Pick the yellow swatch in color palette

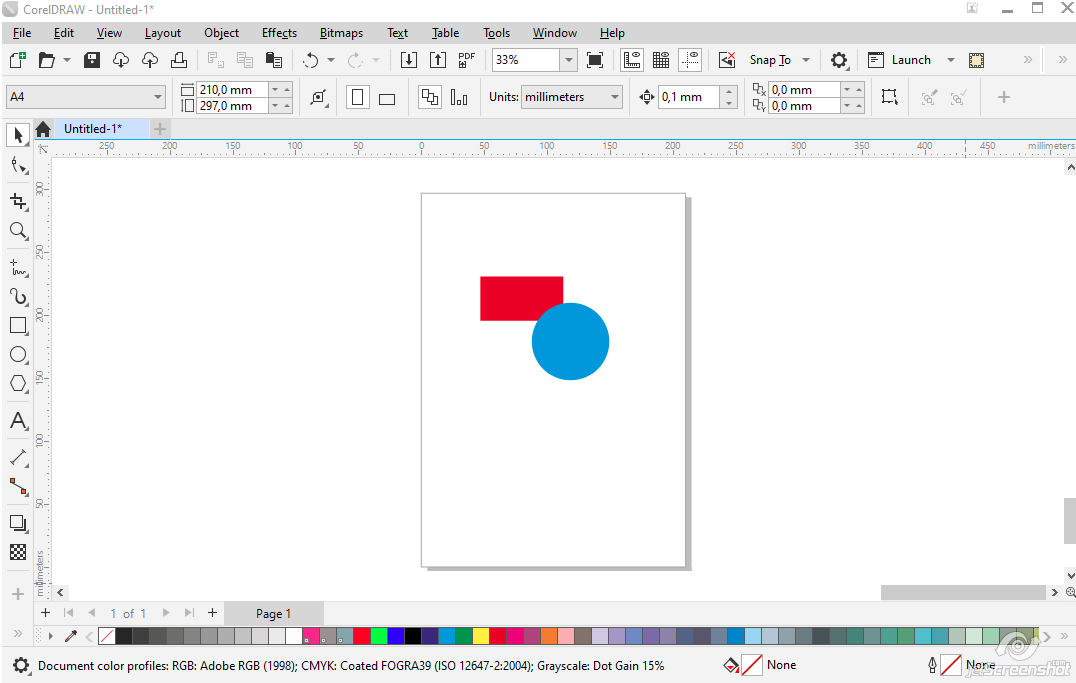480,636
